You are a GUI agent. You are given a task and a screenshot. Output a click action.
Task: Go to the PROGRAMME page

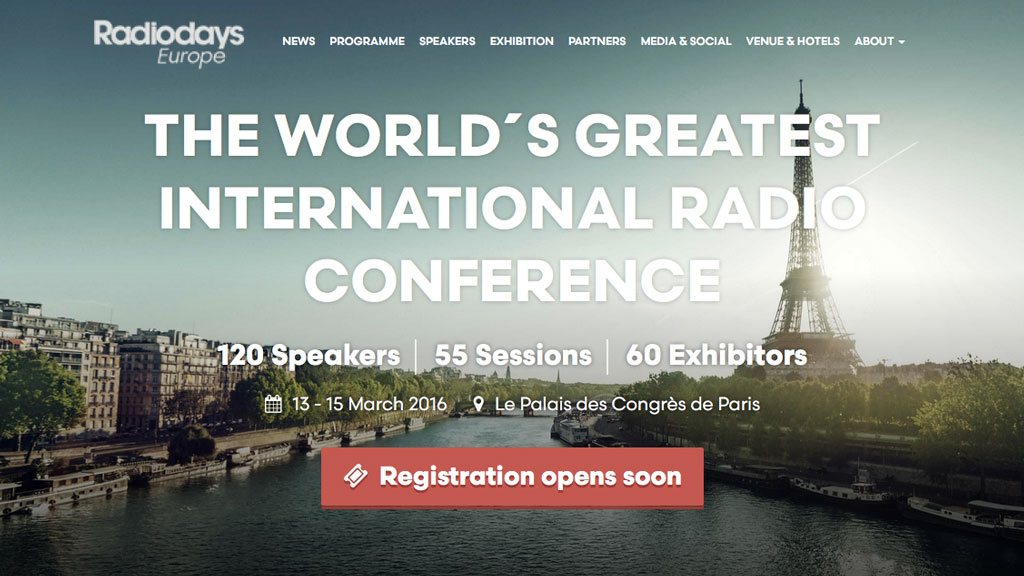pos(367,41)
